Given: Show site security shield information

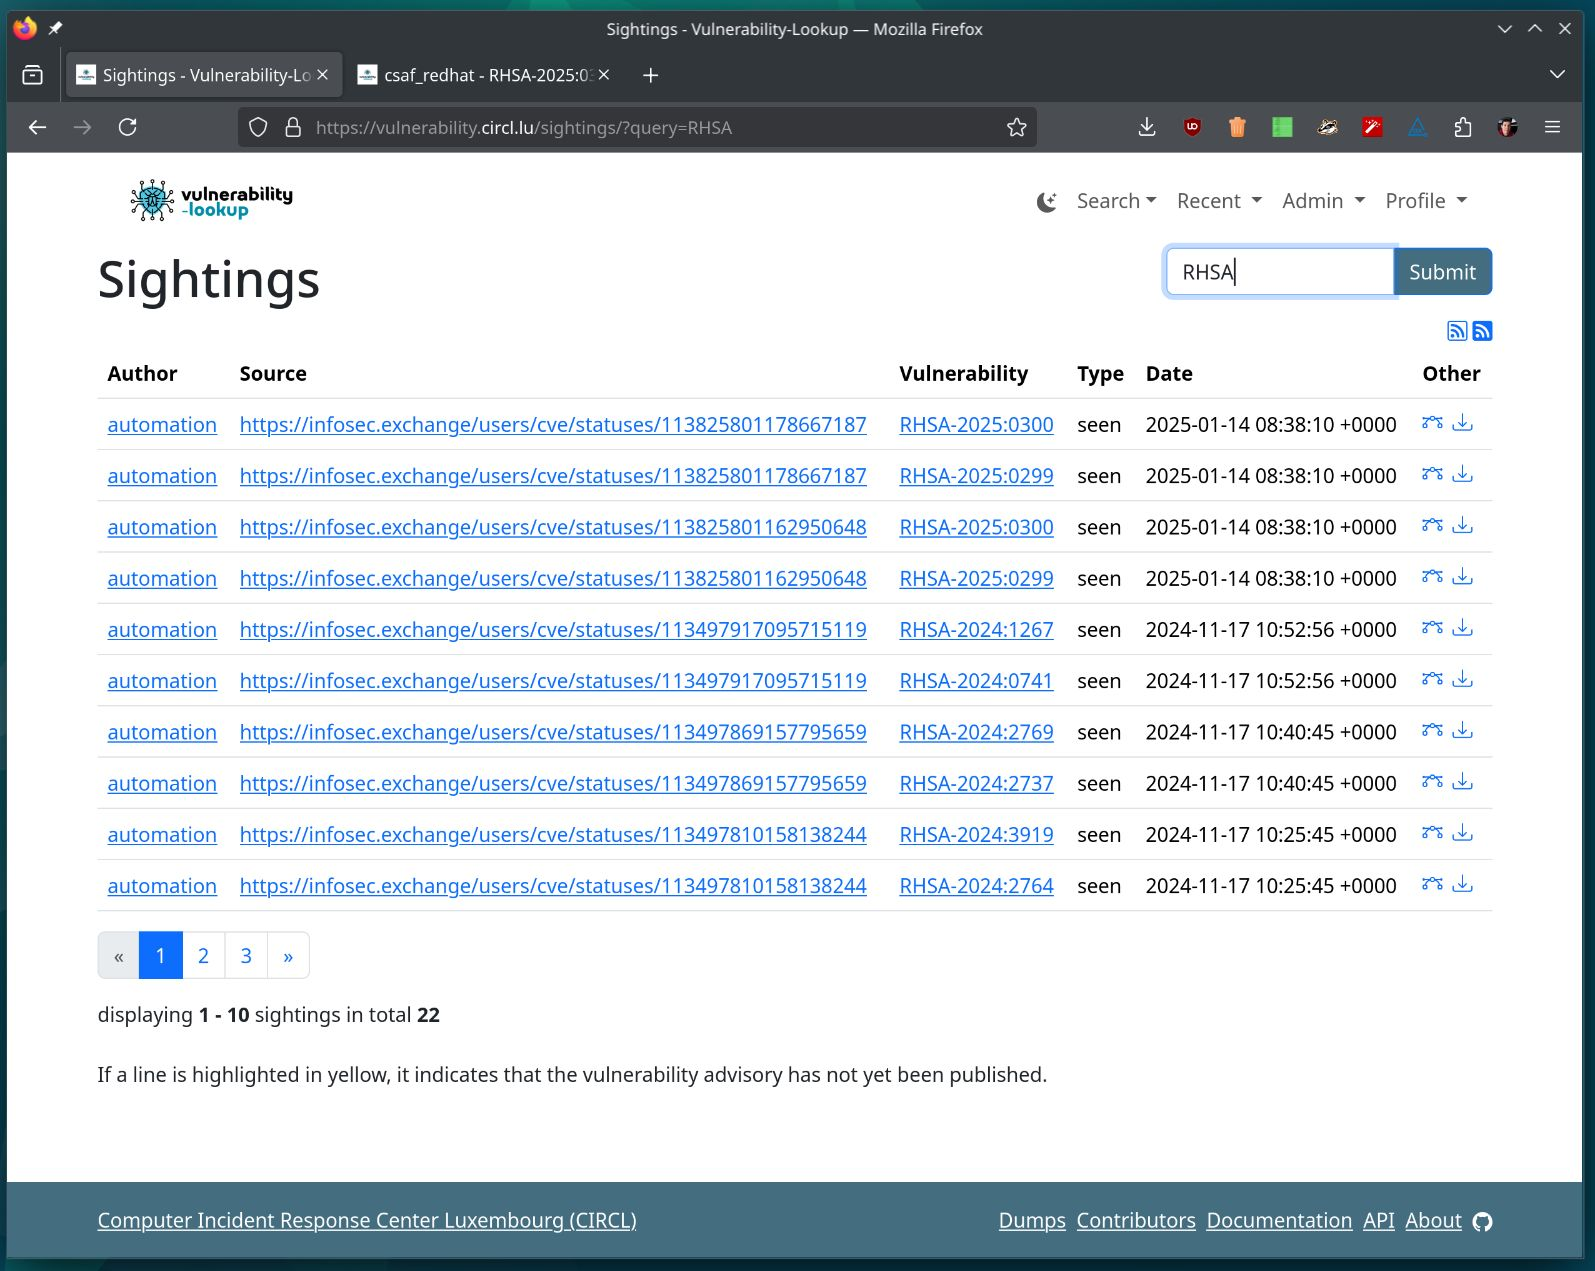Looking at the screenshot, I should pyautogui.click(x=258, y=127).
